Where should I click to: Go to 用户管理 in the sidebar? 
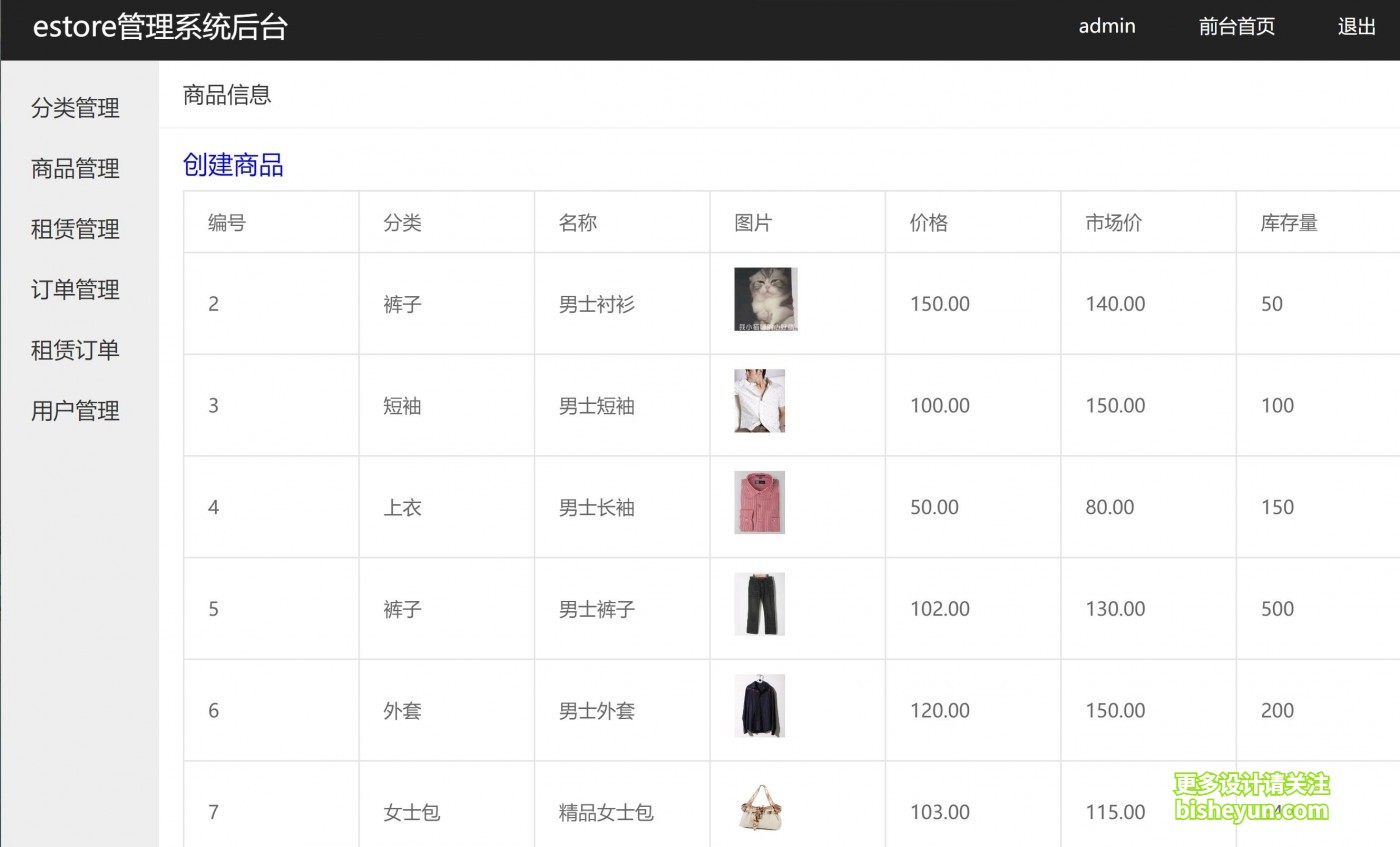click(x=75, y=411)
